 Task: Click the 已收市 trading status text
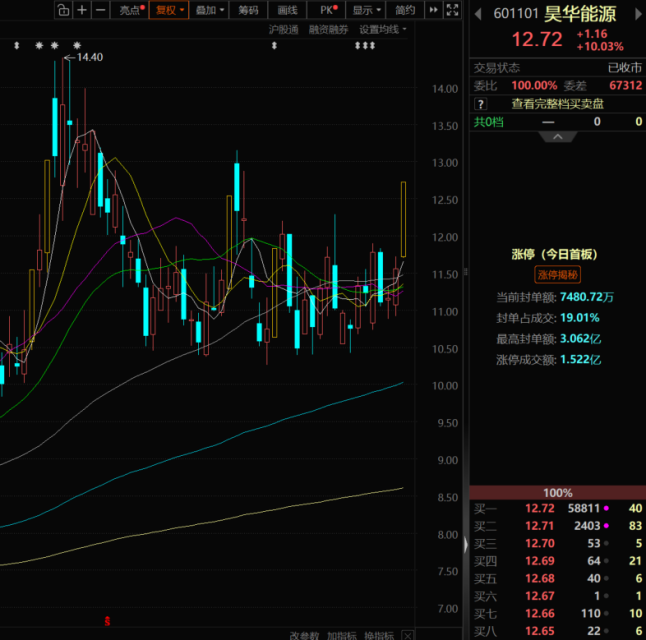click(625, 68)
